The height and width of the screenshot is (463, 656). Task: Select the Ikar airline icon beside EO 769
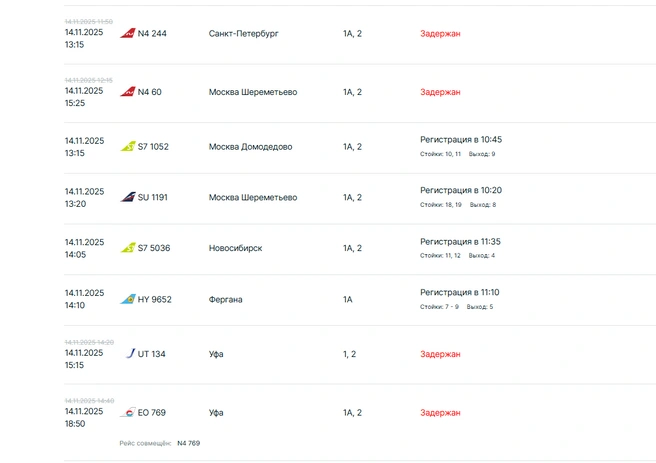point(128,412)
